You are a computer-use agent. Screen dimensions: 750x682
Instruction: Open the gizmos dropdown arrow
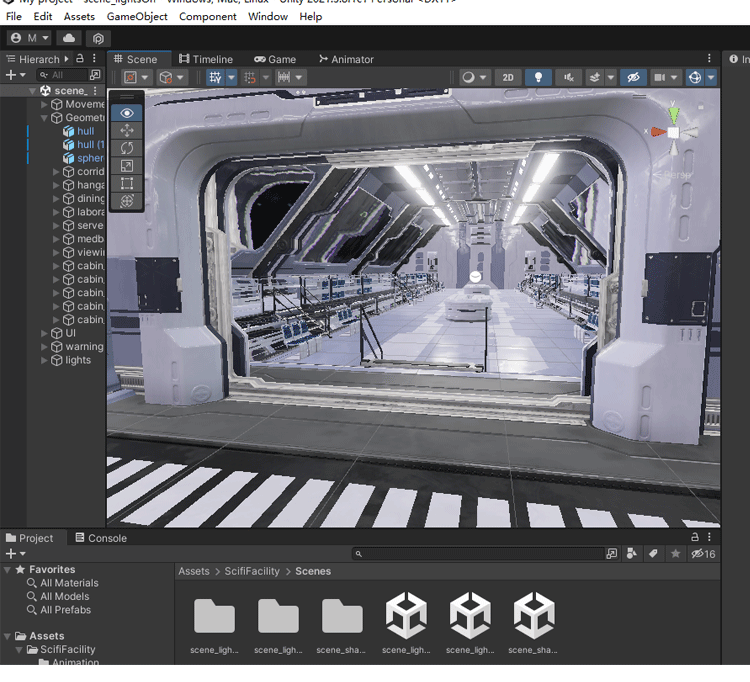coord(711,77)
